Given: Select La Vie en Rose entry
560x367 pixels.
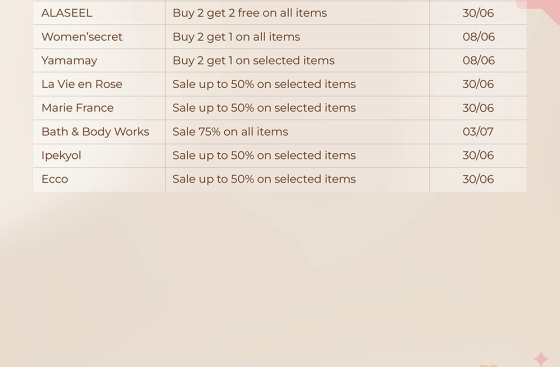Looking at the screenshot, I should [x=82, y=84].
